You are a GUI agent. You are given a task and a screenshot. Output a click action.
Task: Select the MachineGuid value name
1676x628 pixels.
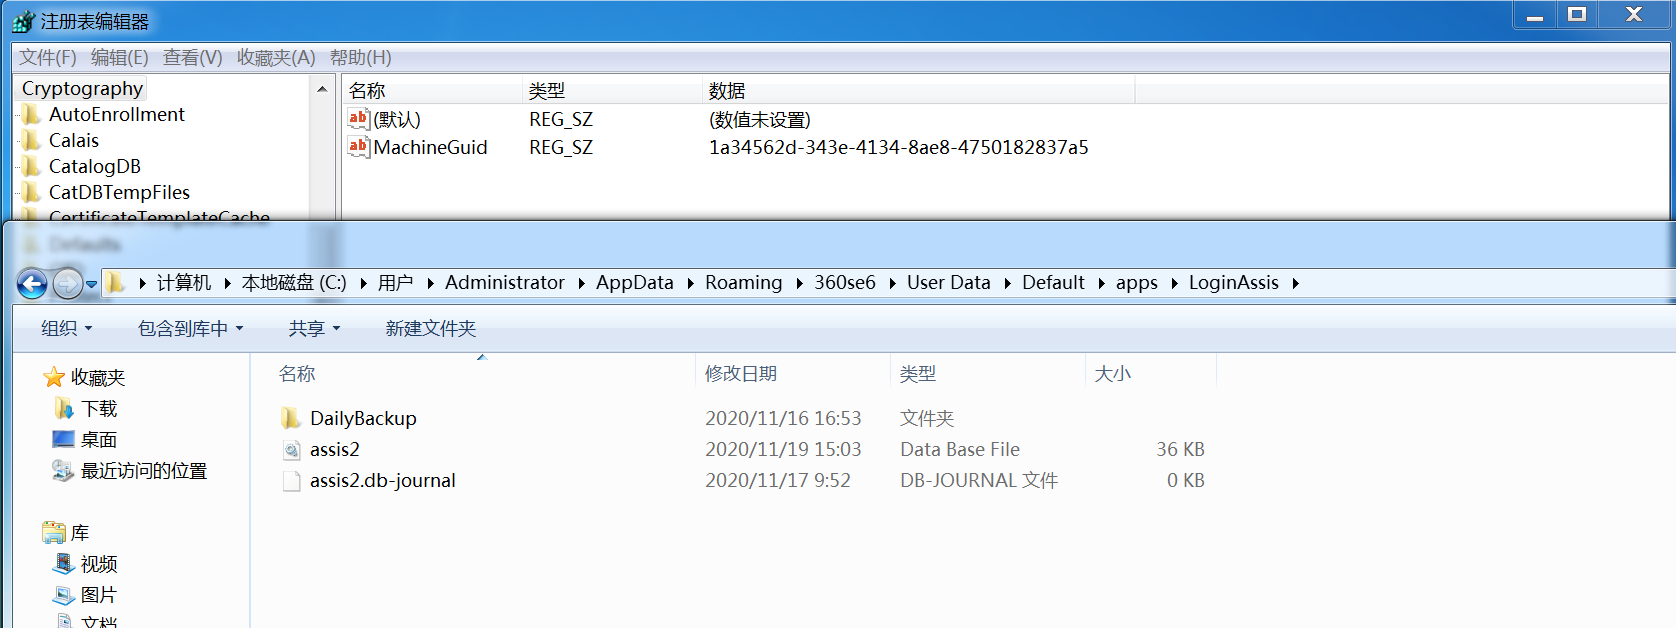click(430, 147)
